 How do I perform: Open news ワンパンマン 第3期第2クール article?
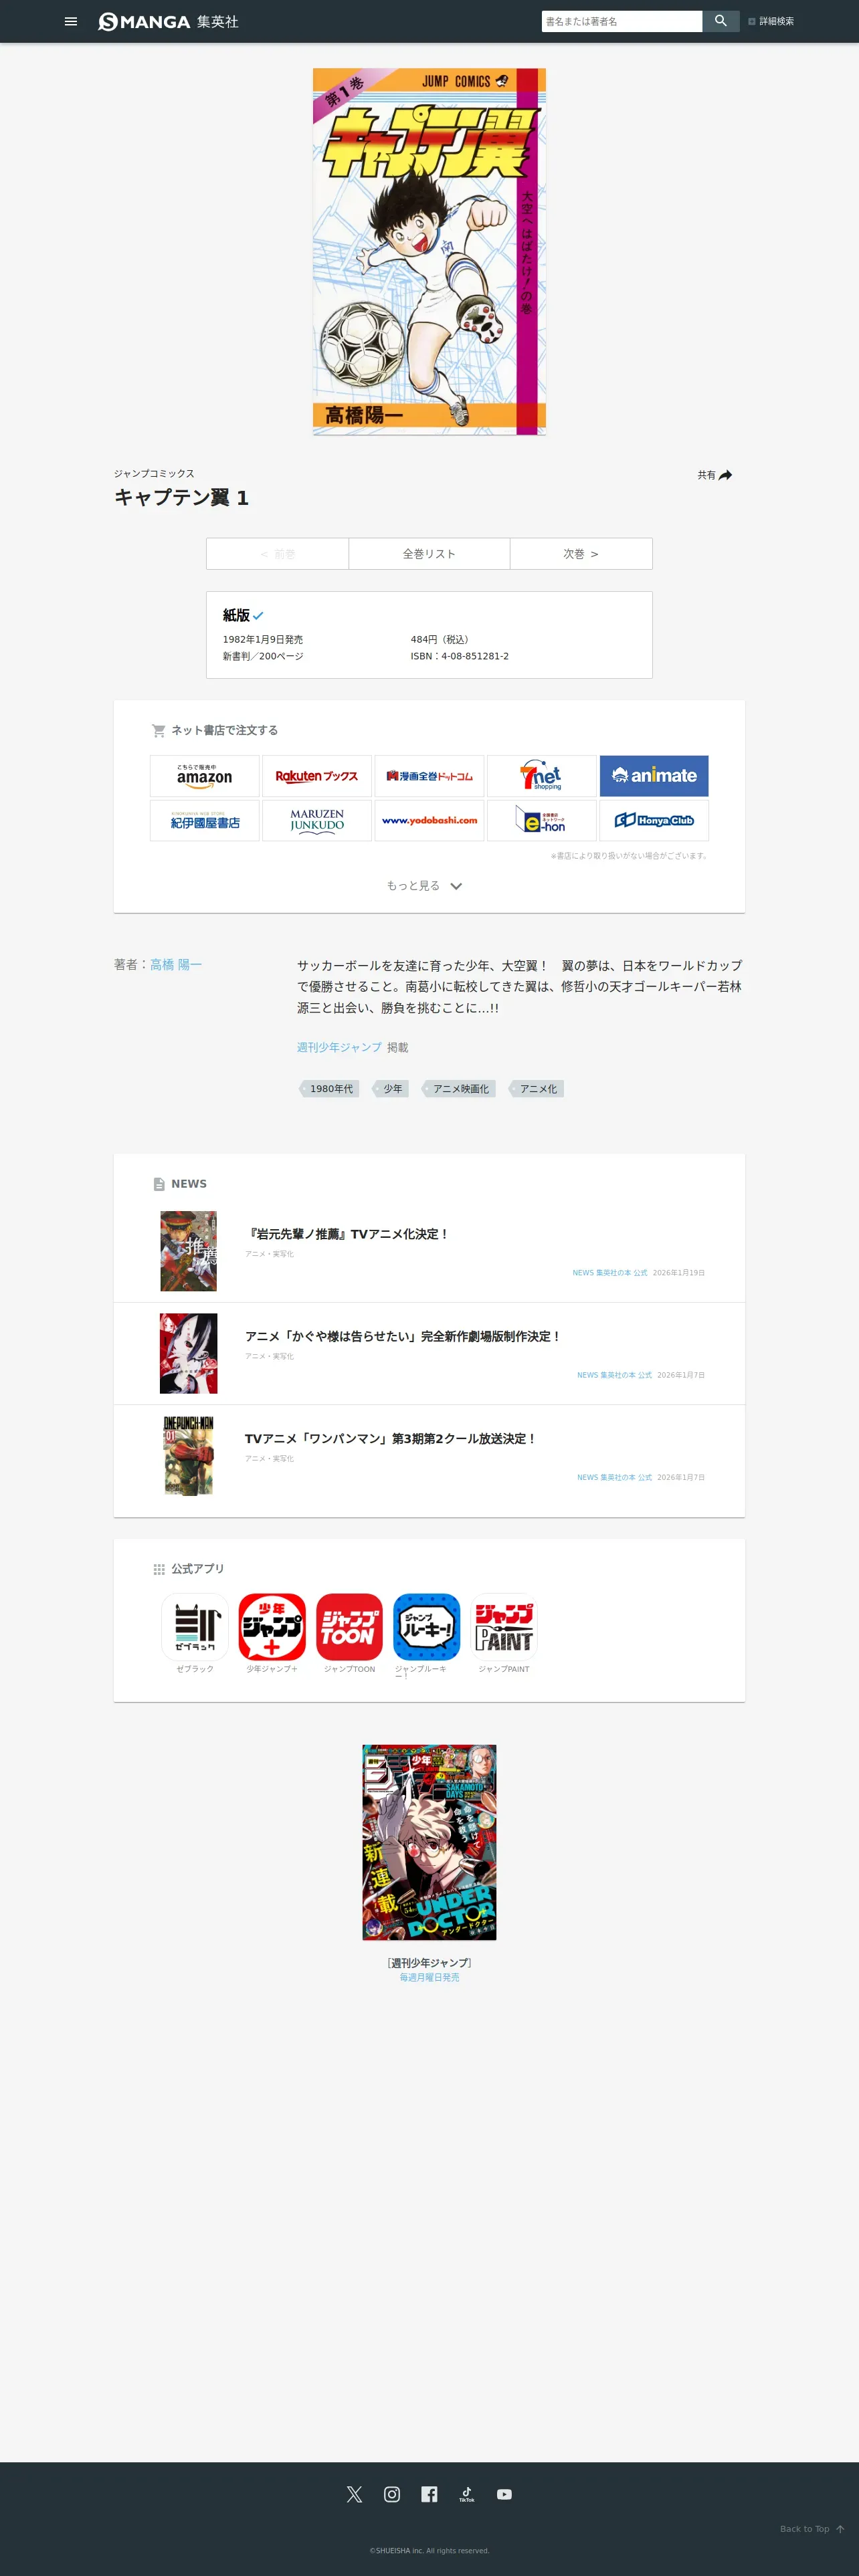click(391, 1438)
